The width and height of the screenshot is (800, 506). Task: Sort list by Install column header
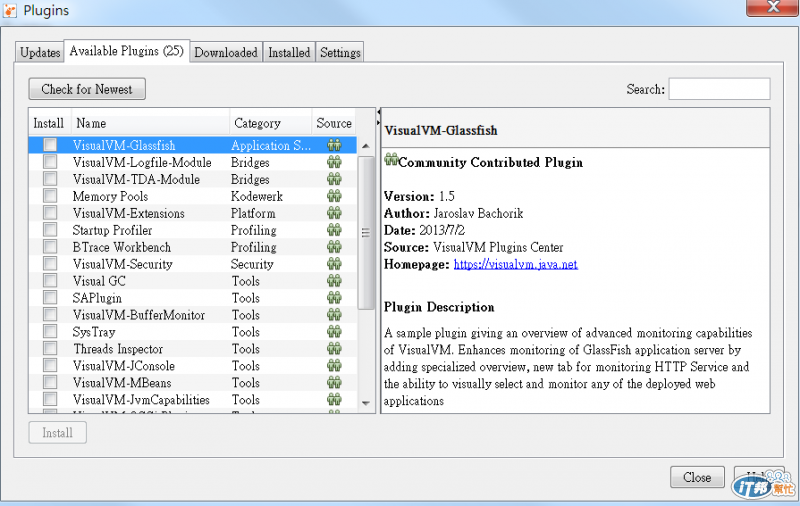[x=49, y=123]
